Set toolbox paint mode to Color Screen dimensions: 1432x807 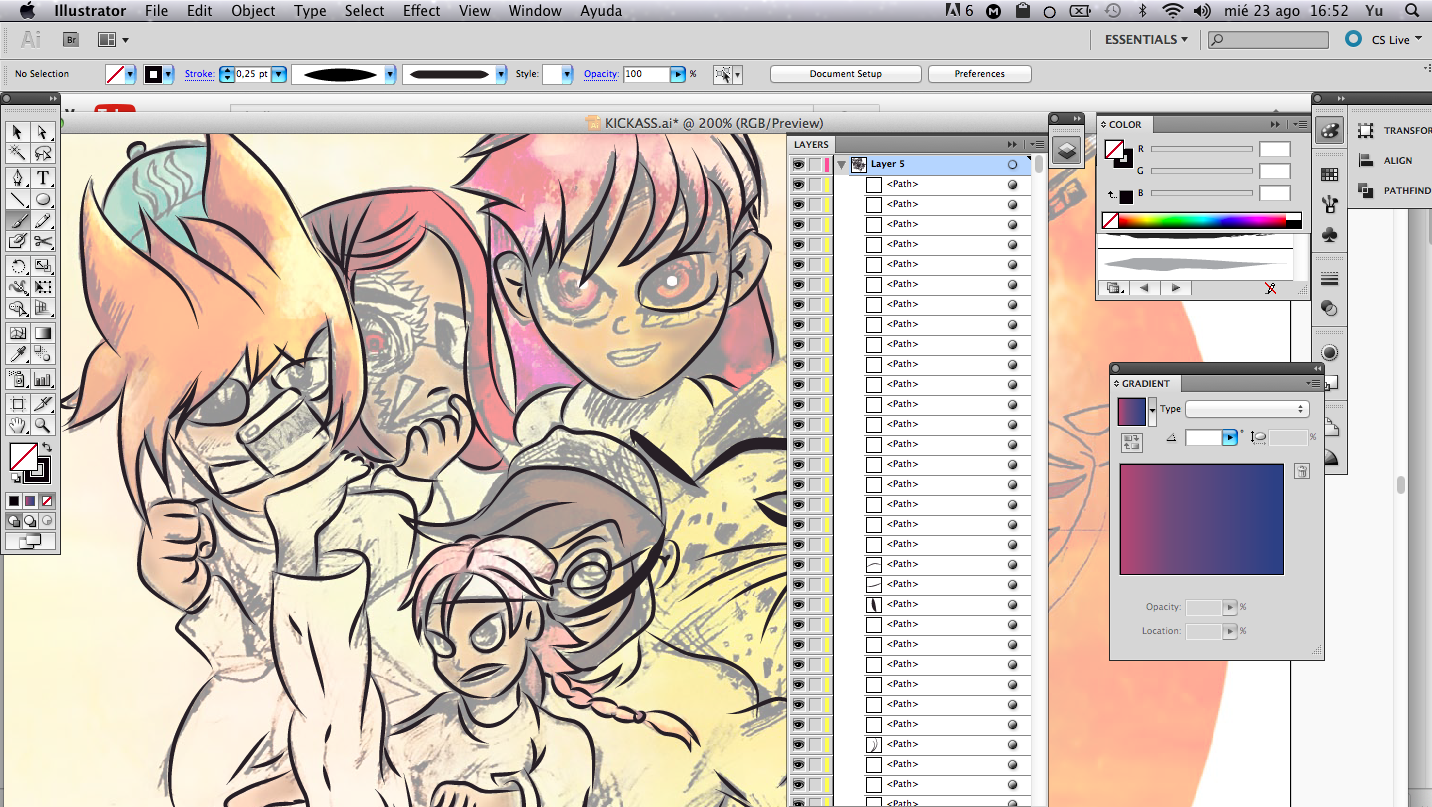[x=14, y=500]
